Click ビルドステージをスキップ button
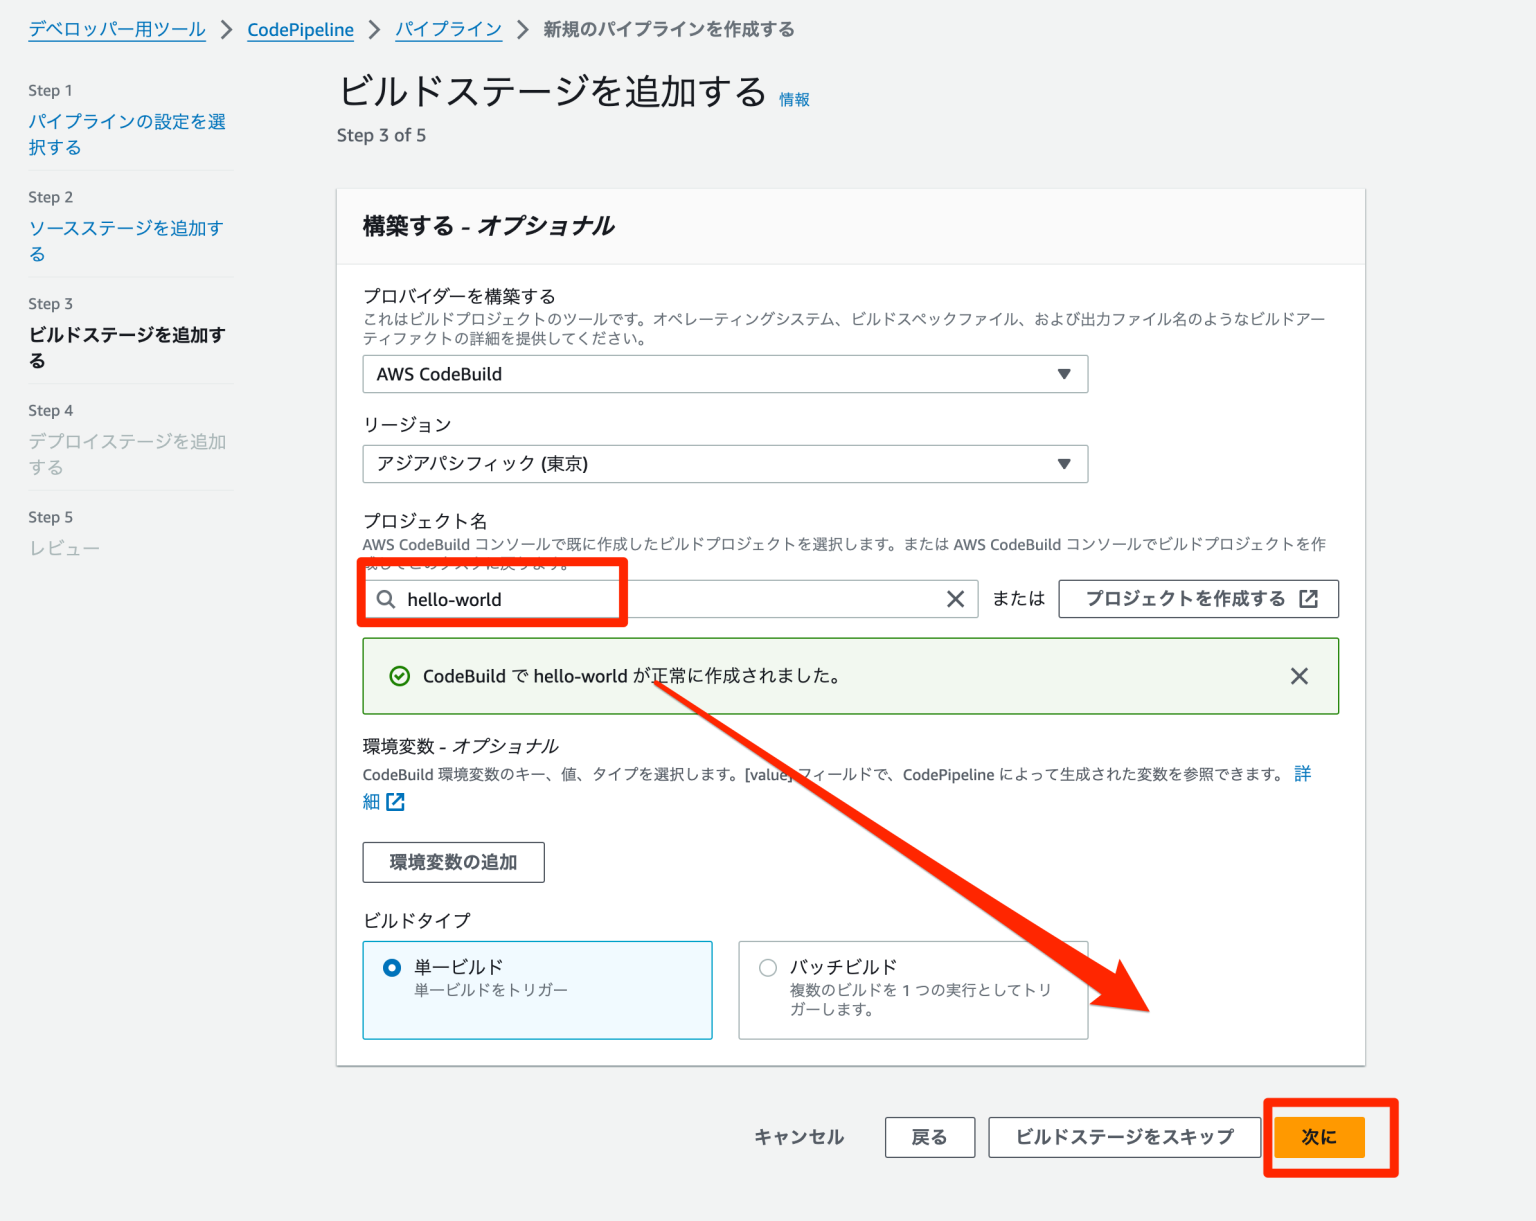 click(1124, 1137)
